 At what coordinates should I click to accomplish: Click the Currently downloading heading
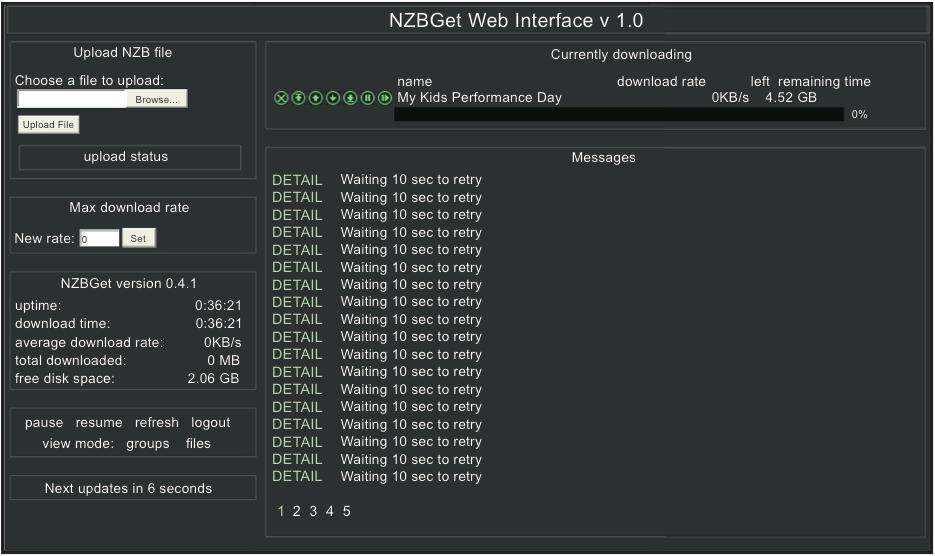coord(621,55)
